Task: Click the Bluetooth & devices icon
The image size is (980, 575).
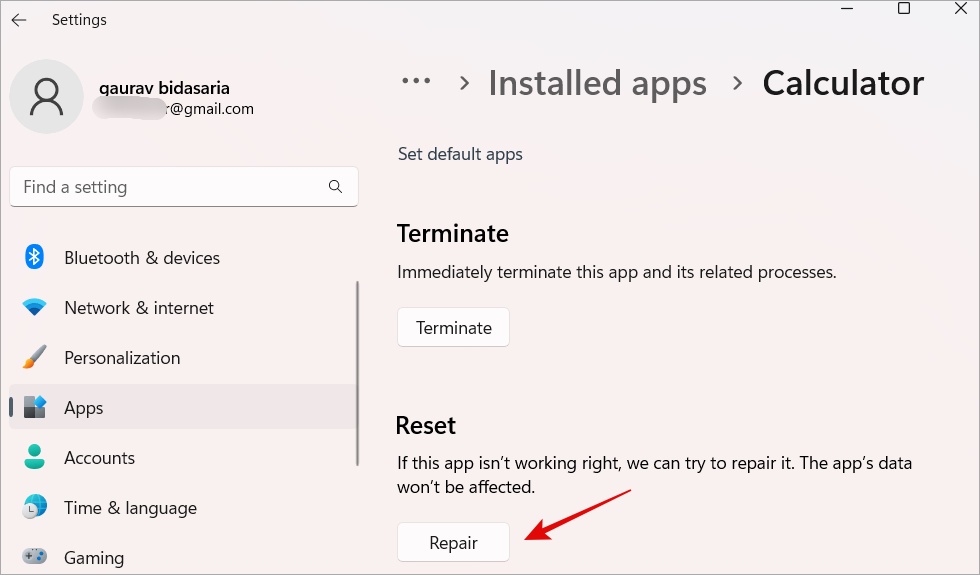Action: pyautogui.click(x=35, y=258)
